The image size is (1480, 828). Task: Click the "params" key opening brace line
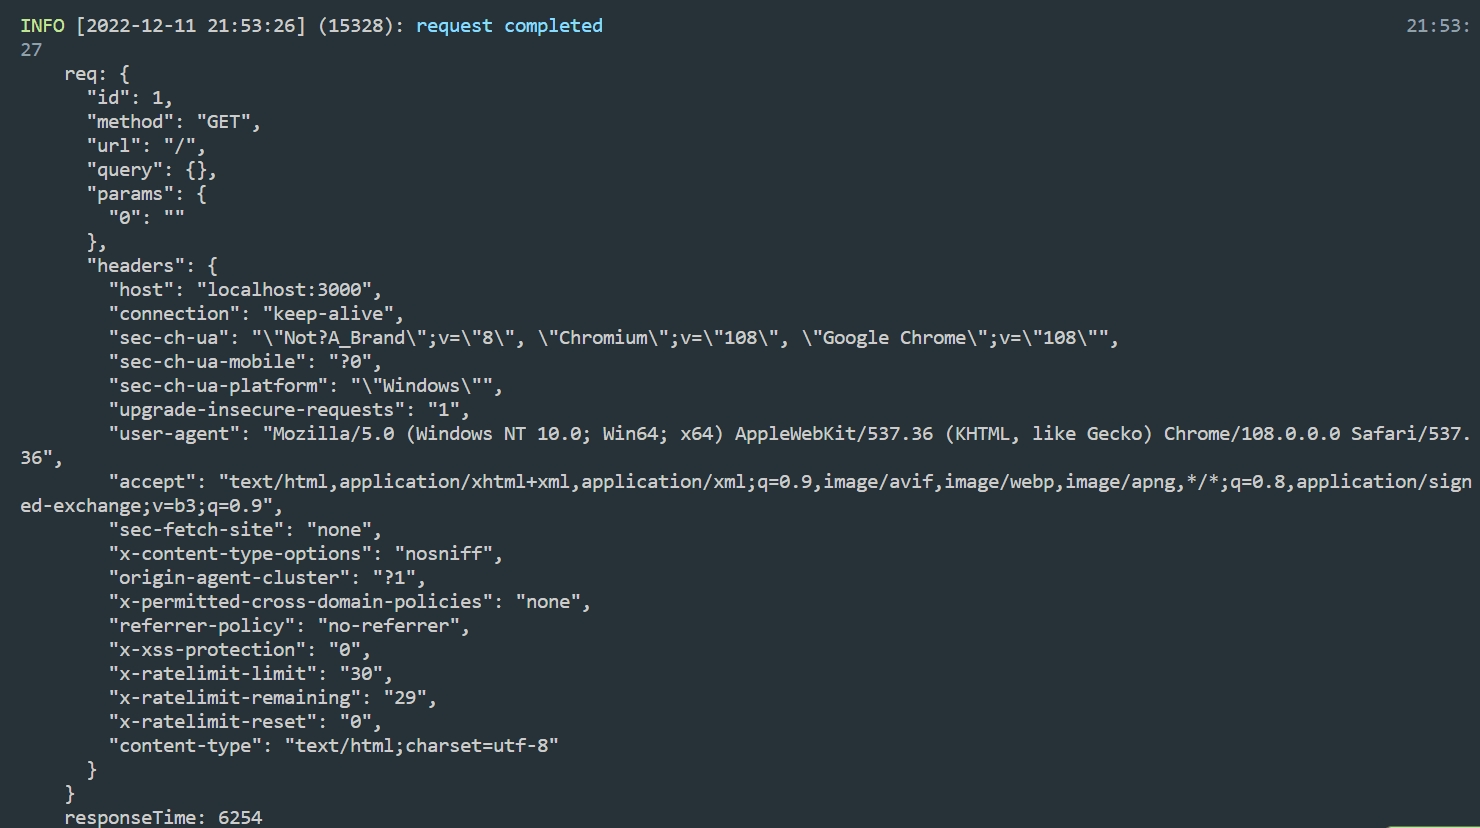147,194
